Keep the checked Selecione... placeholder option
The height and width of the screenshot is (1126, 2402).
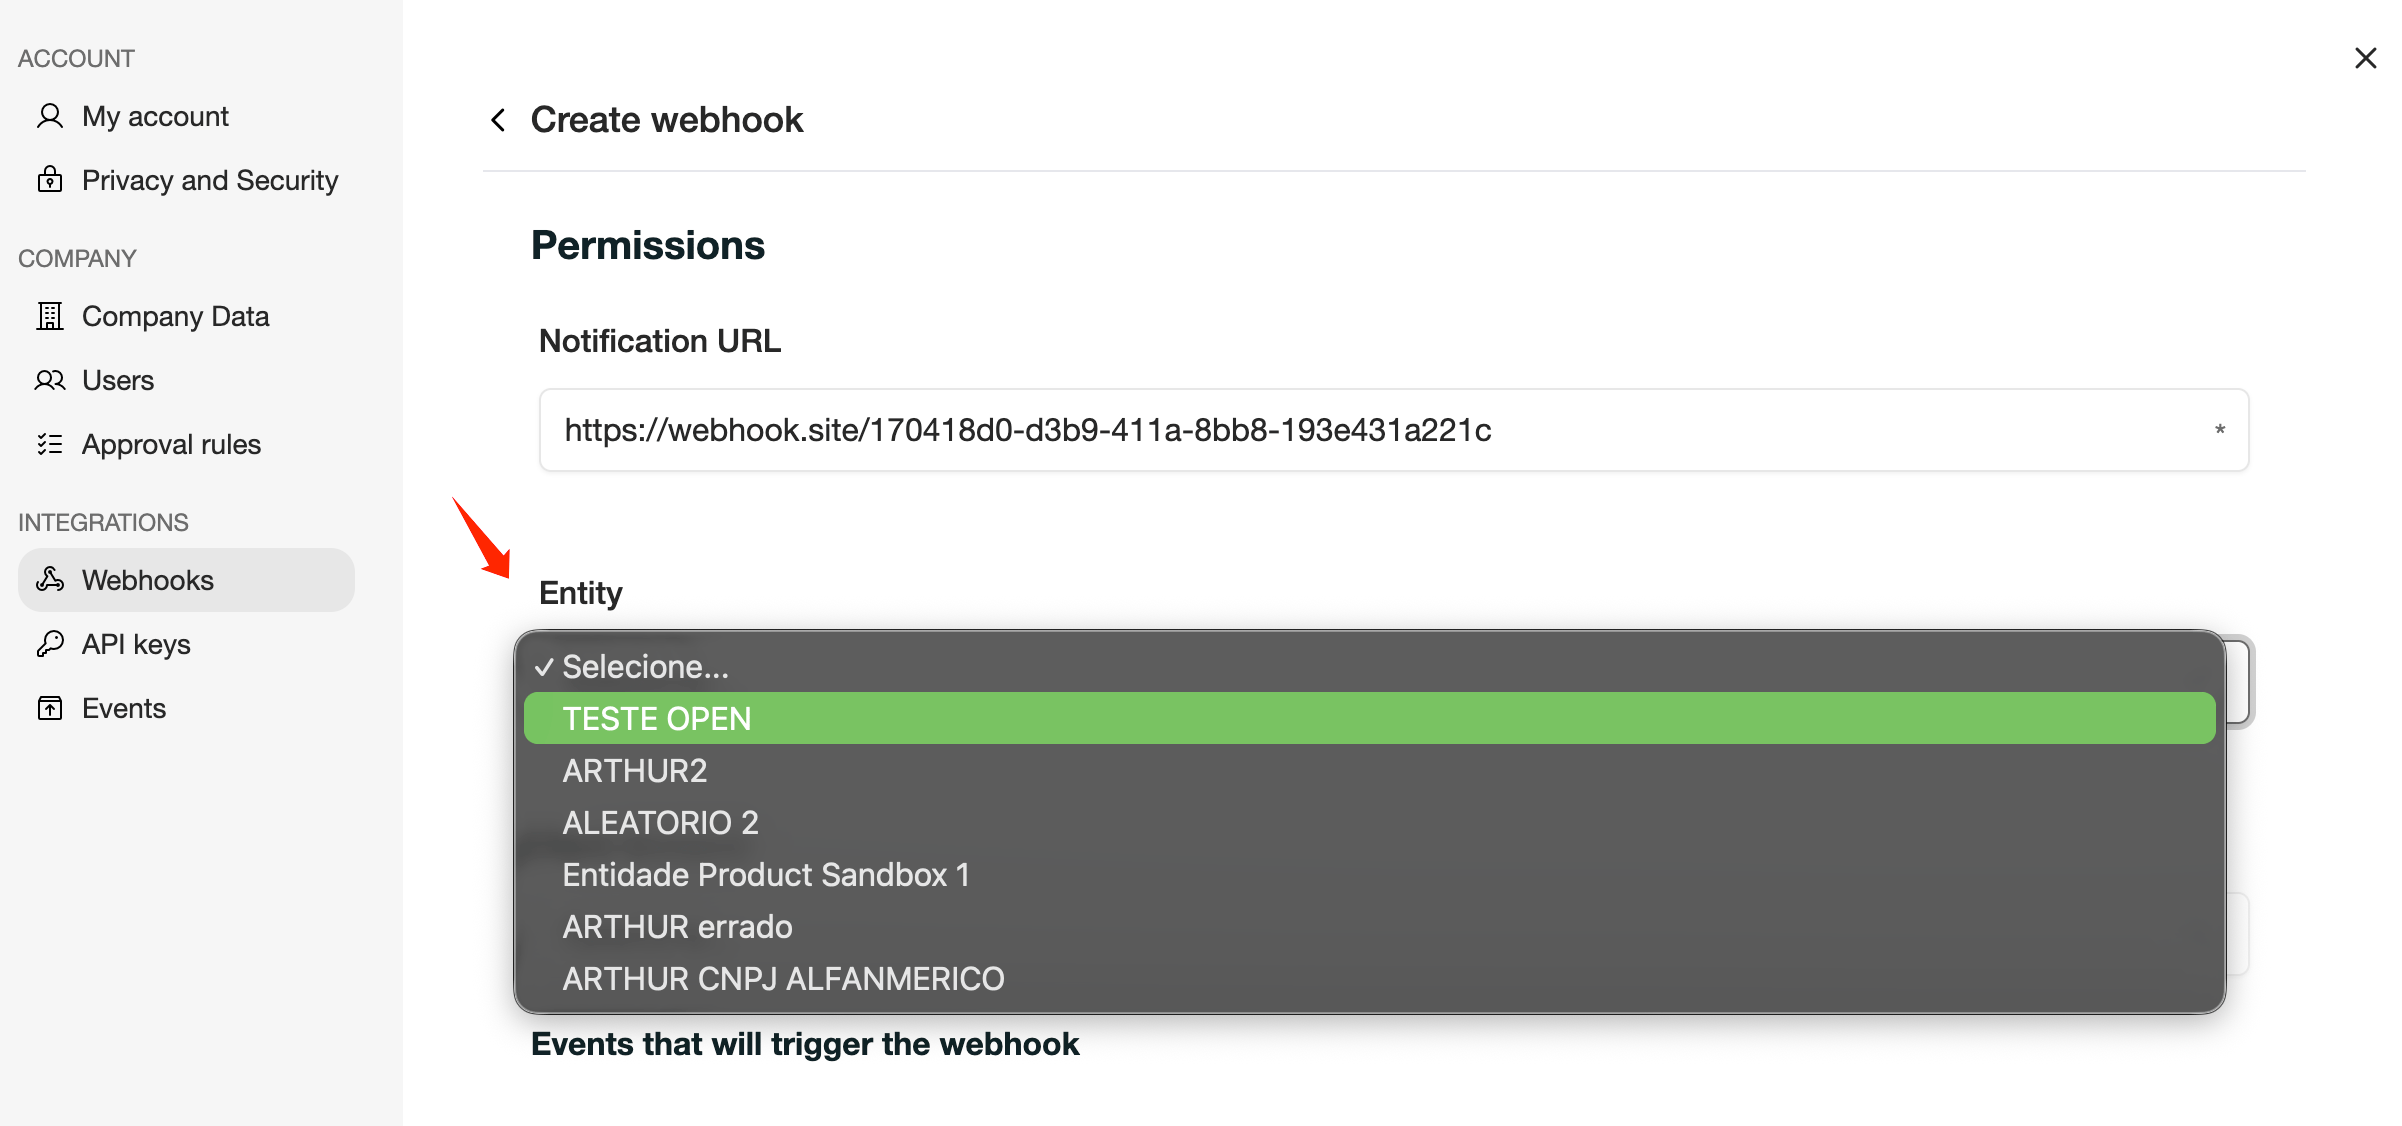(1369, 666)
